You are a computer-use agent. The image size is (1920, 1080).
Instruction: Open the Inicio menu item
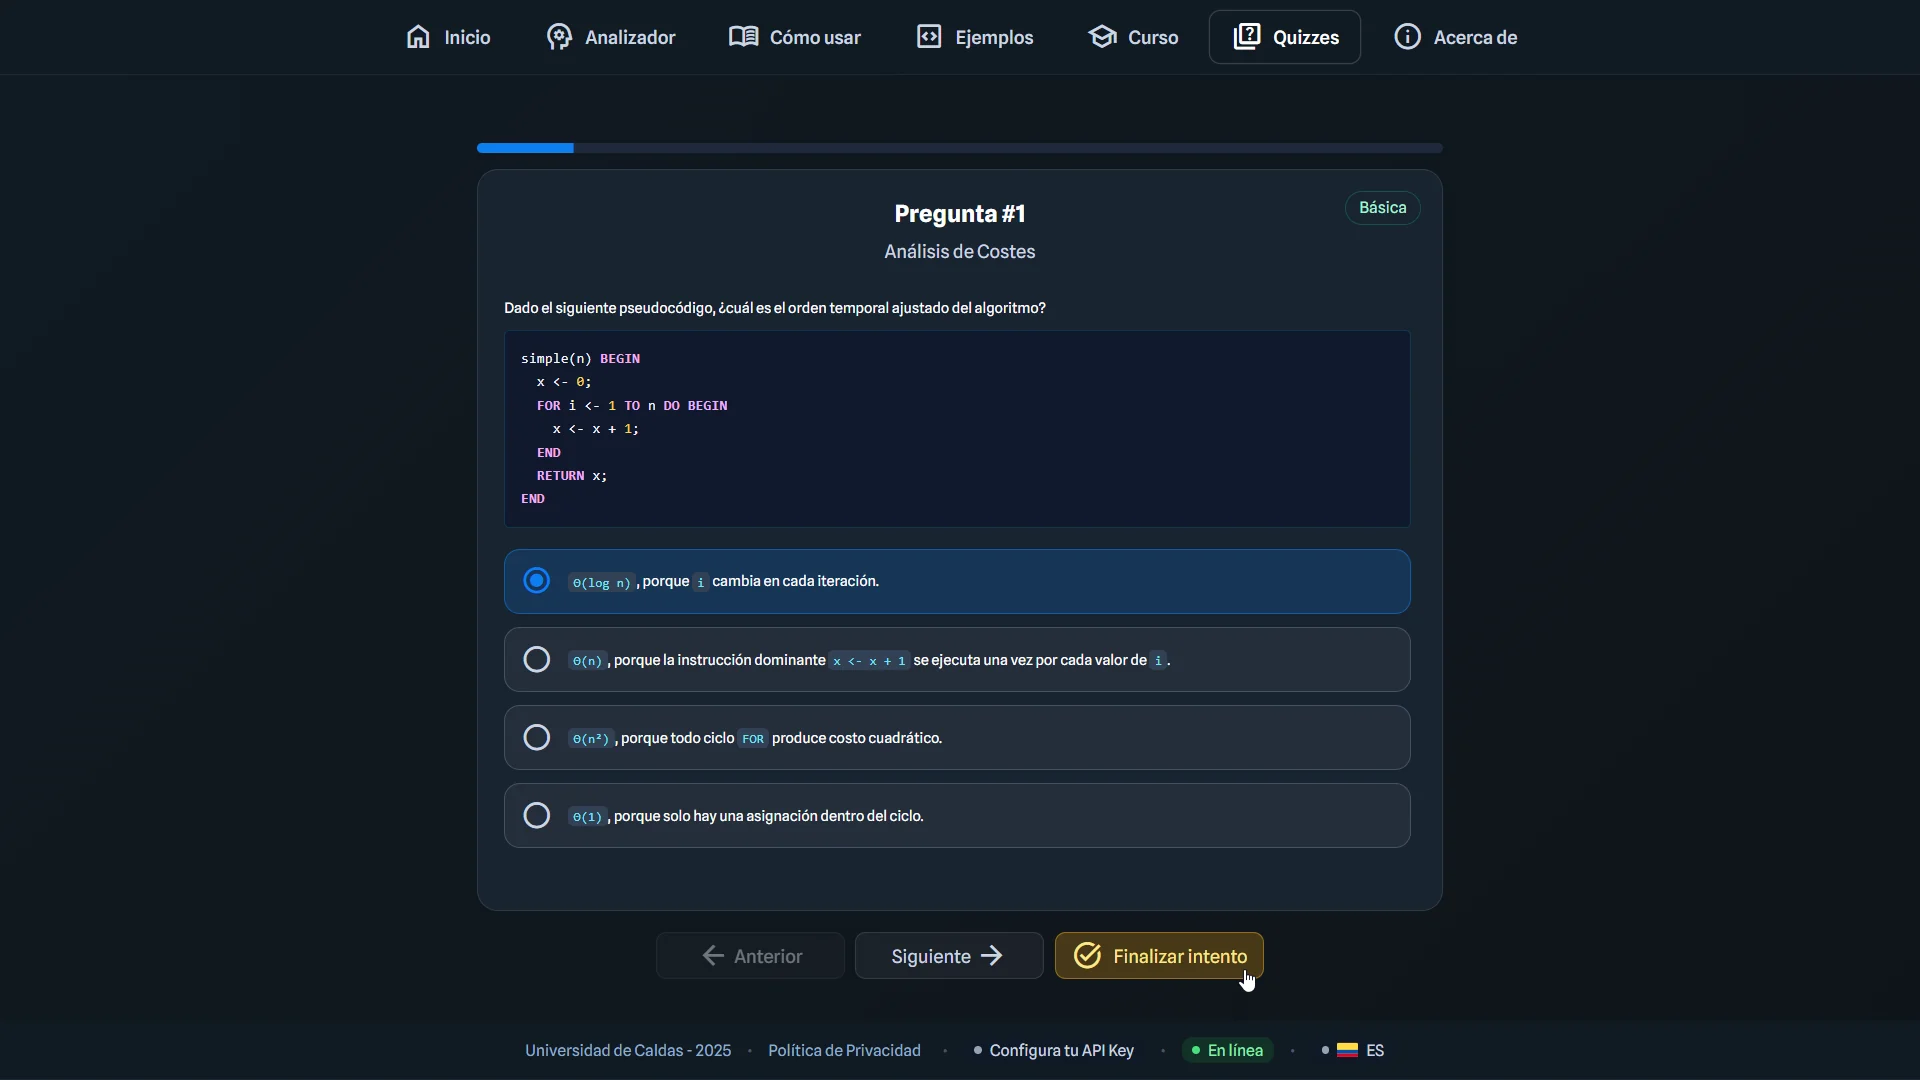[448, 37]
